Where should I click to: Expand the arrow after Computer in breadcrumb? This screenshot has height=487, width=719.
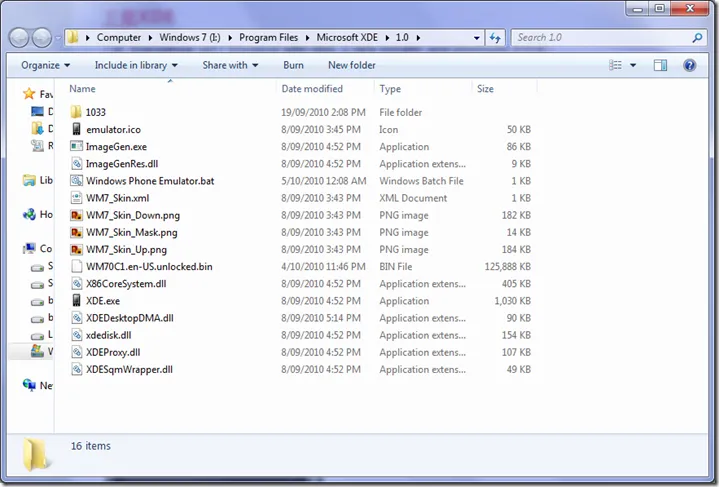pyautogui.click(x=150, y=38)
